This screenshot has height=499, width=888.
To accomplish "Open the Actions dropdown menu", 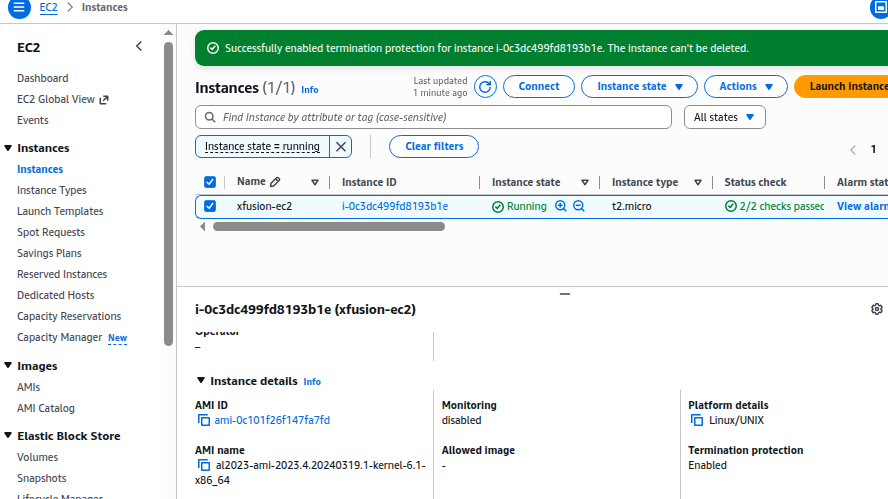I will (745, 87).
